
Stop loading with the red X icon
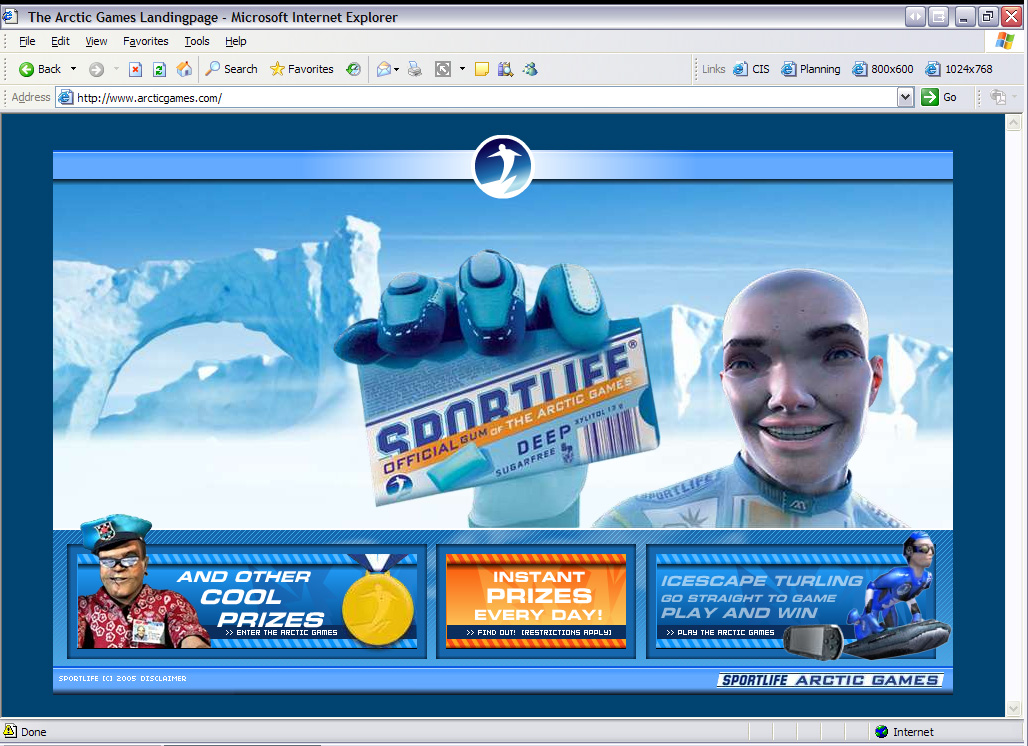coord(135,69)
